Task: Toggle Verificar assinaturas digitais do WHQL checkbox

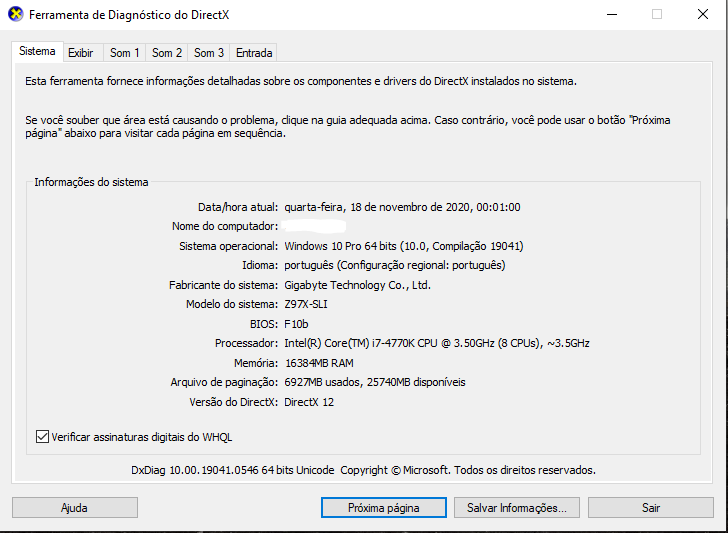Action: pos(42,437)
